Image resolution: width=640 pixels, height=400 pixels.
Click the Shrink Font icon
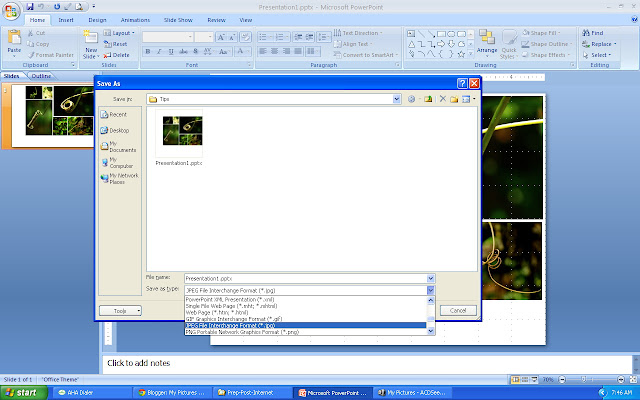tap(232, 38)
